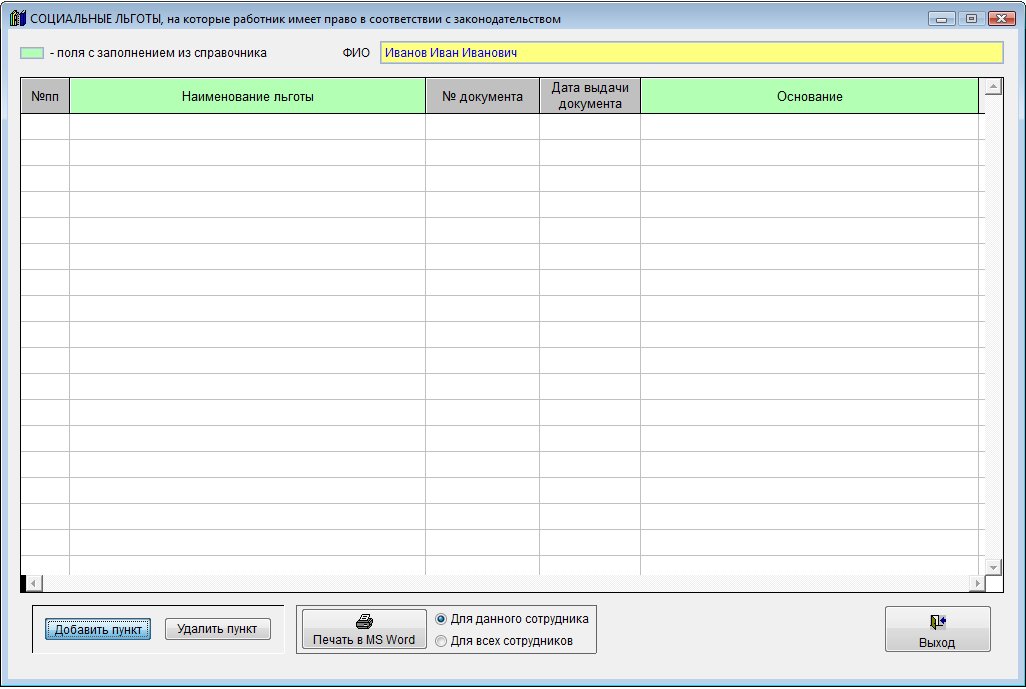Click the Основание column header
1026x689 pixels.
[809, 96]
